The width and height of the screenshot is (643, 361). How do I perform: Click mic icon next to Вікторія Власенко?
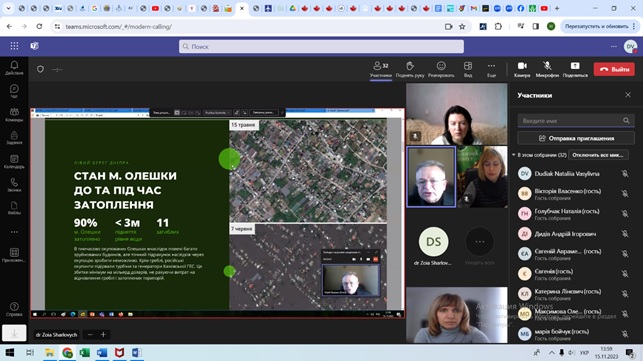[x=625, y=194]
